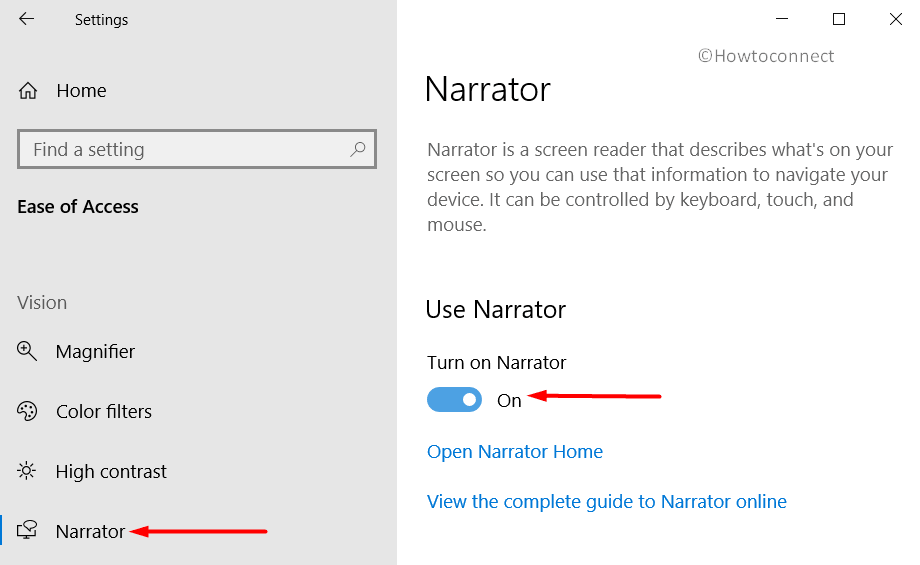Open Narrator Home link
Image resolution: width=920 pixels, height=565 pixels.
pyautogui.click(x=515, y=451)
